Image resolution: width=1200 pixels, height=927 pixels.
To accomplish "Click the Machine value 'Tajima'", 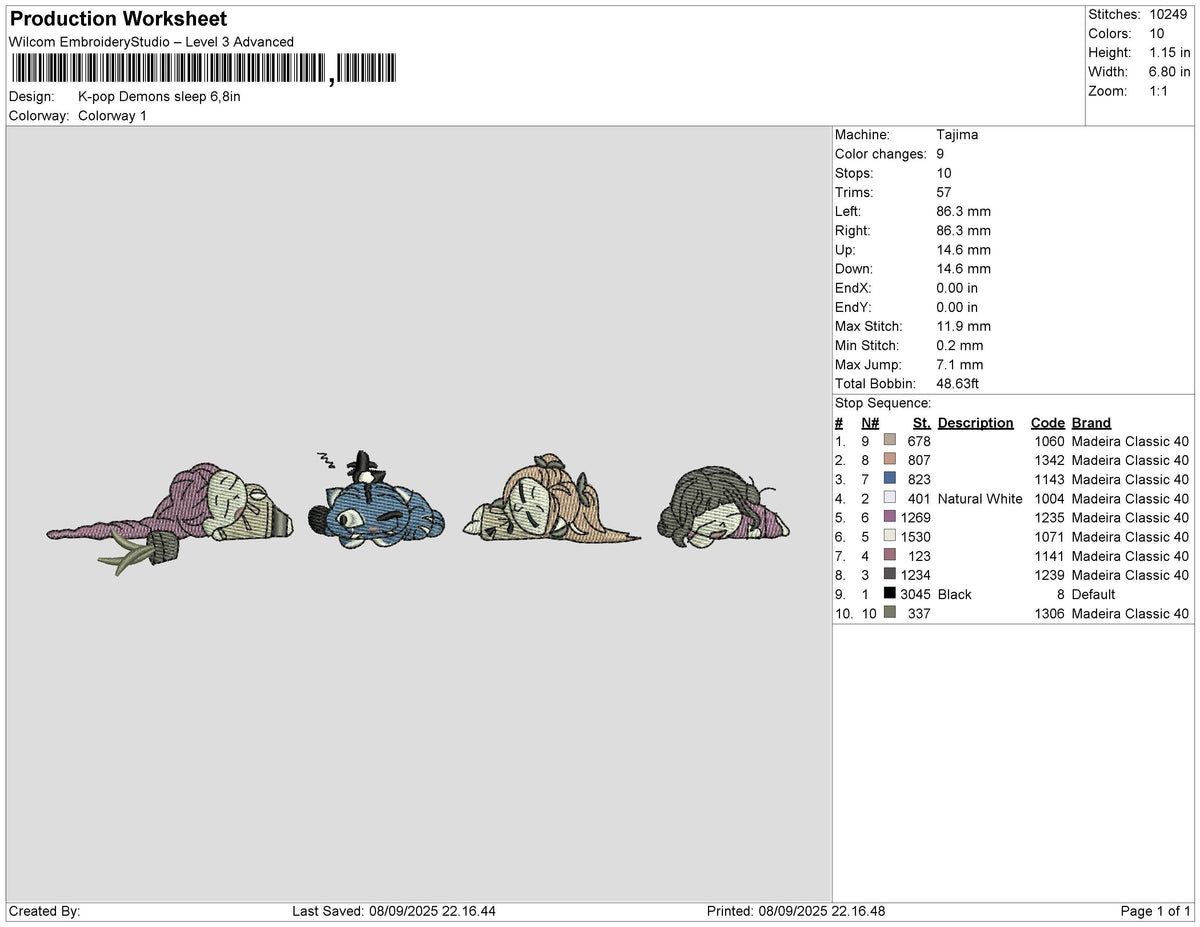I will click(957, 135).
